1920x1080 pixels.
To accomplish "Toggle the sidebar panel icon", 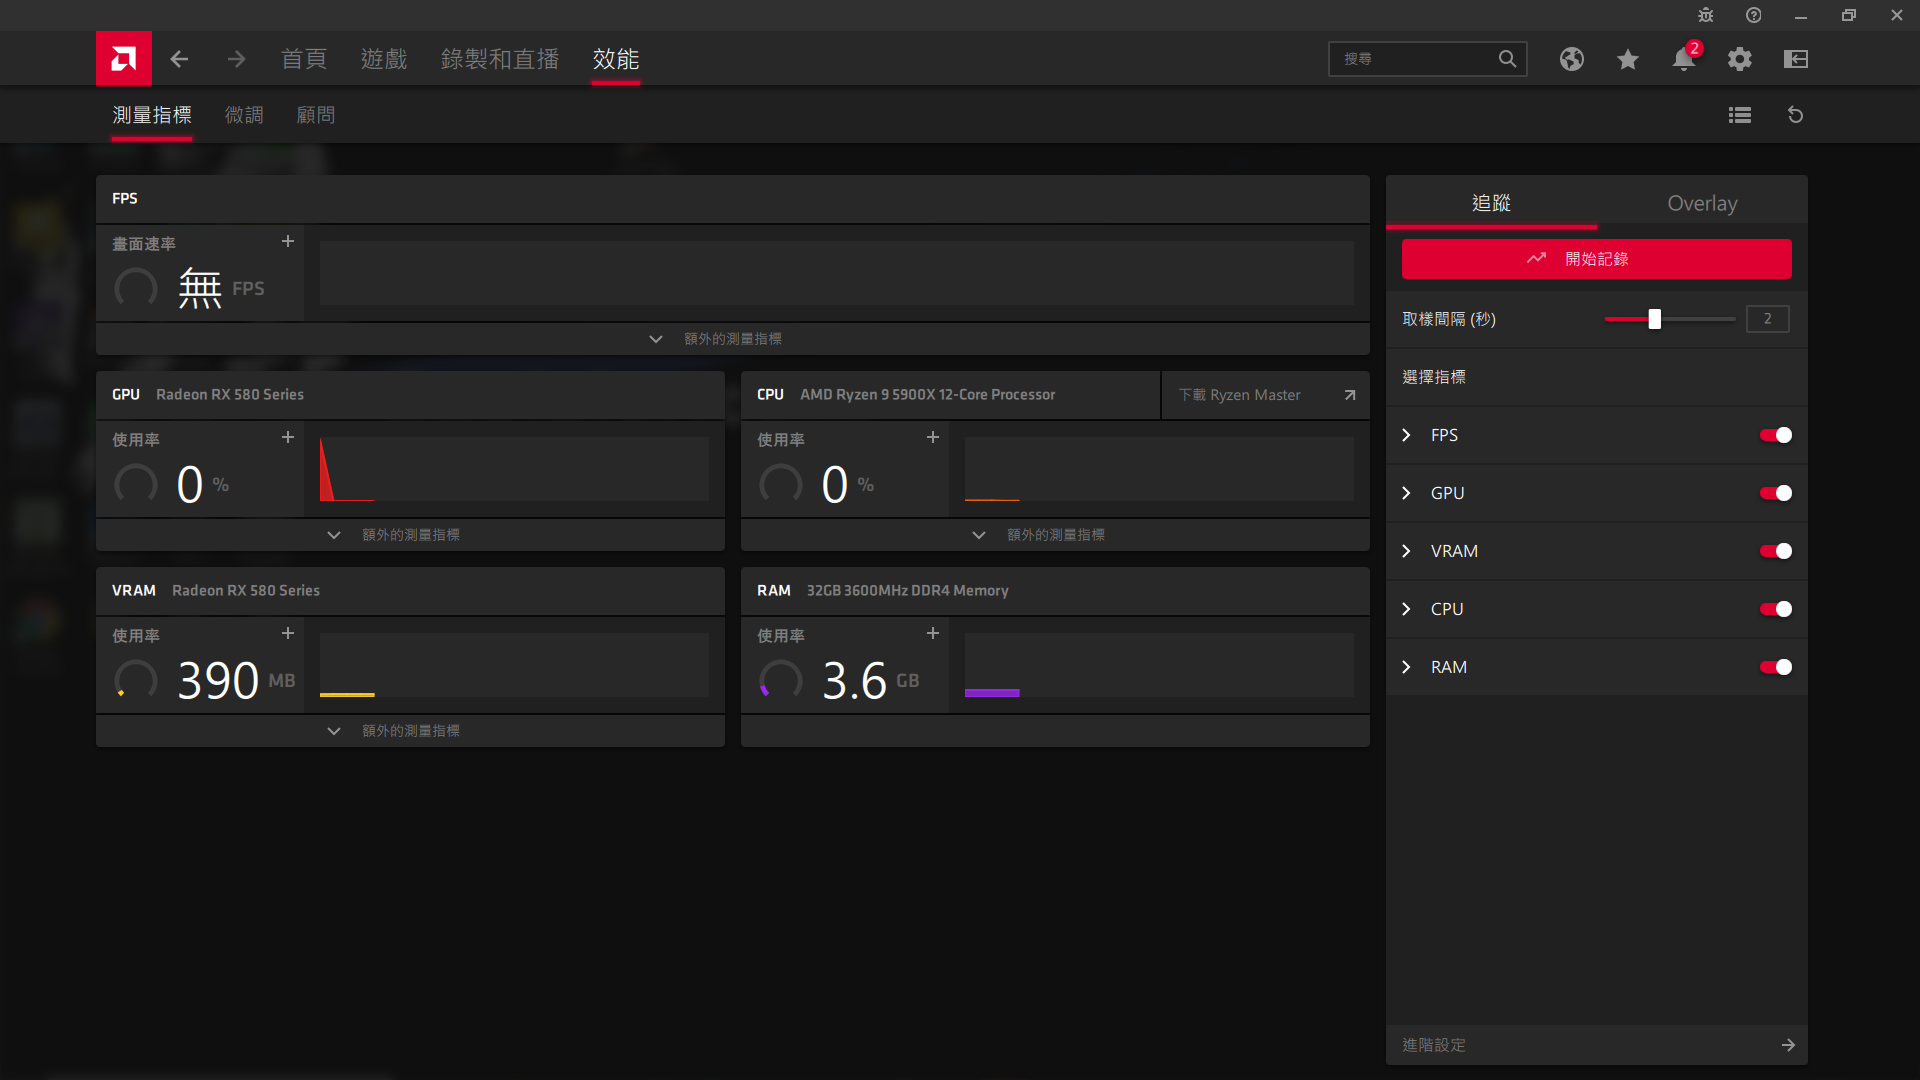I will pyautogui.click(x=1796, y=59).
